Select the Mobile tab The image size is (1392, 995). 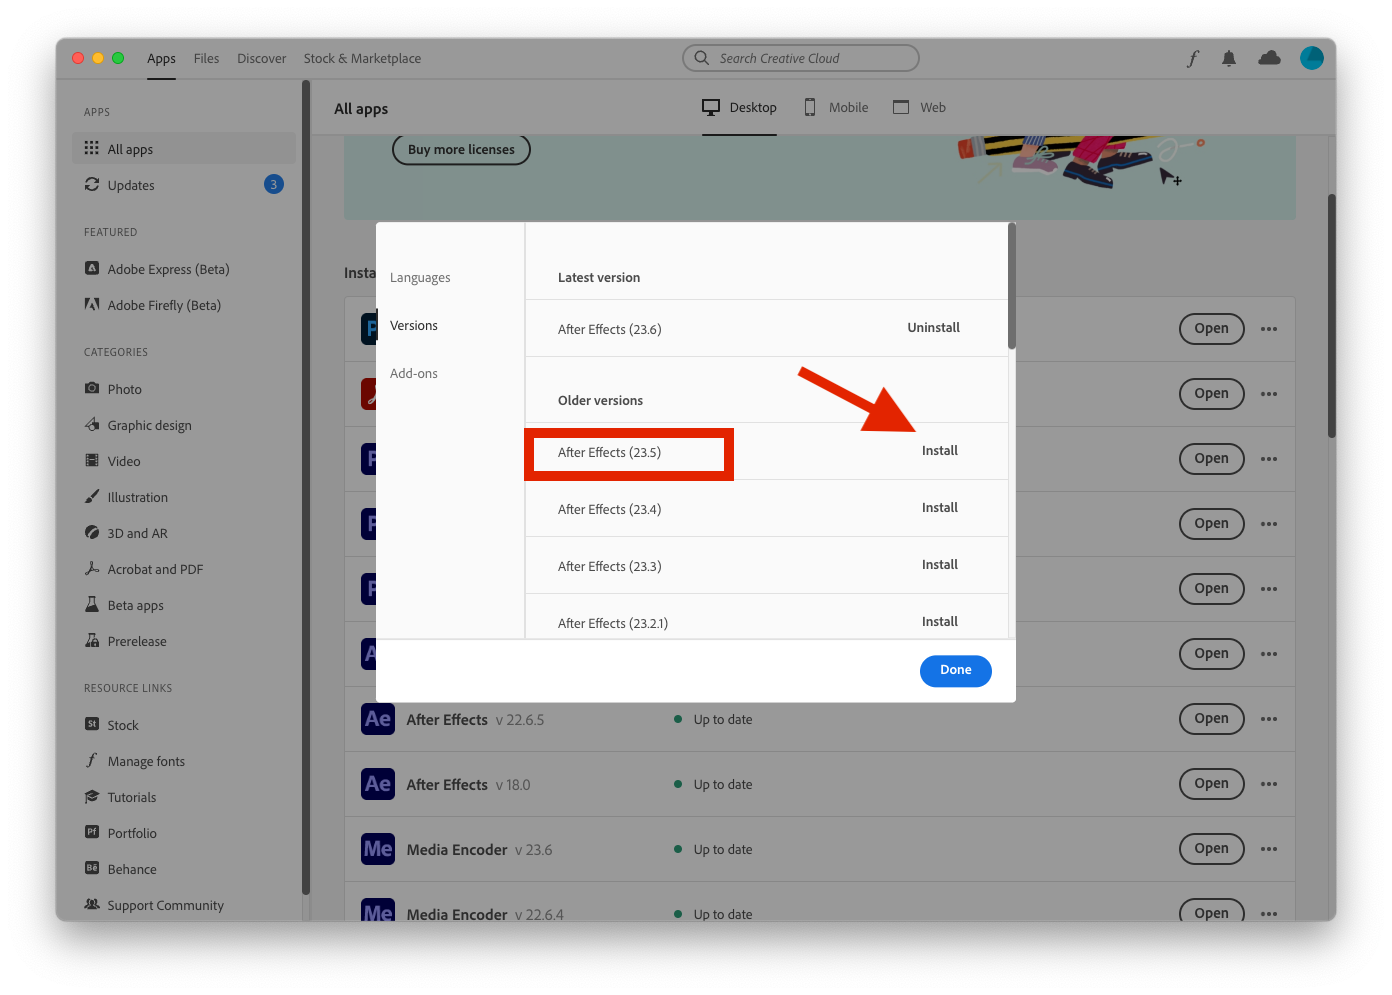(836, 107)
